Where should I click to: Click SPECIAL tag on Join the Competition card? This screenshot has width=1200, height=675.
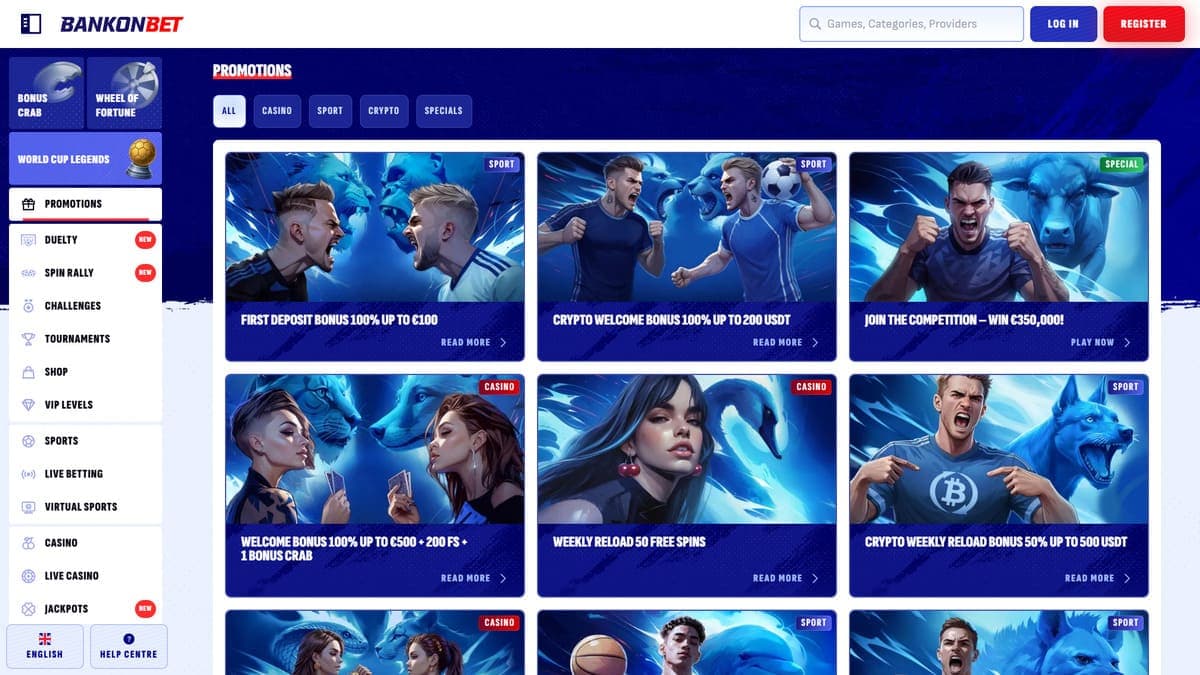point(1121,164)
